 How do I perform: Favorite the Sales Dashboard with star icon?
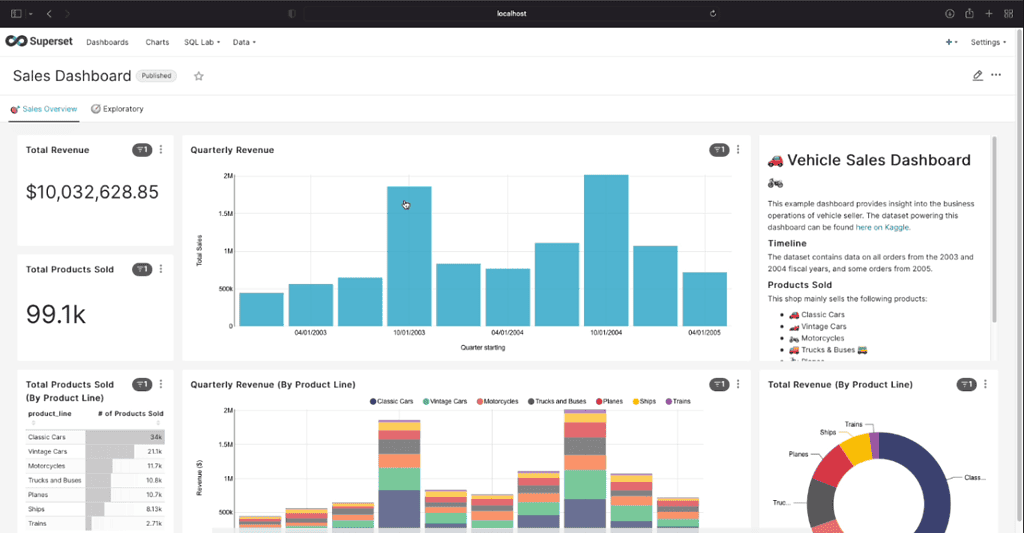click(199, 76)
